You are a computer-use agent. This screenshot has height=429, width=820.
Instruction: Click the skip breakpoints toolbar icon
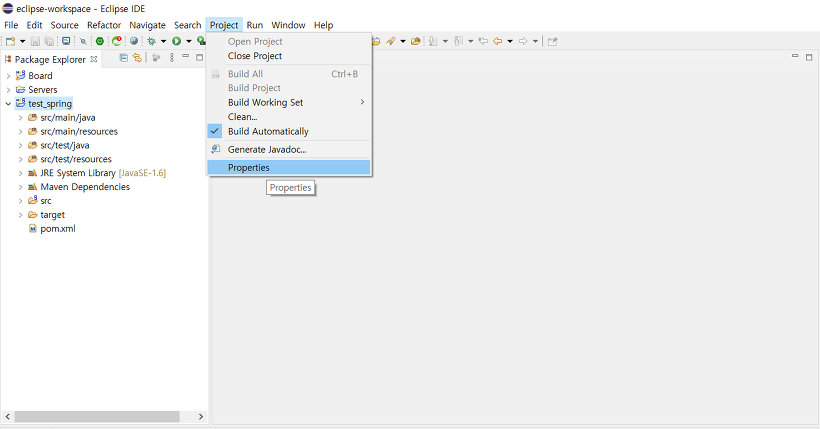point(83,41)
